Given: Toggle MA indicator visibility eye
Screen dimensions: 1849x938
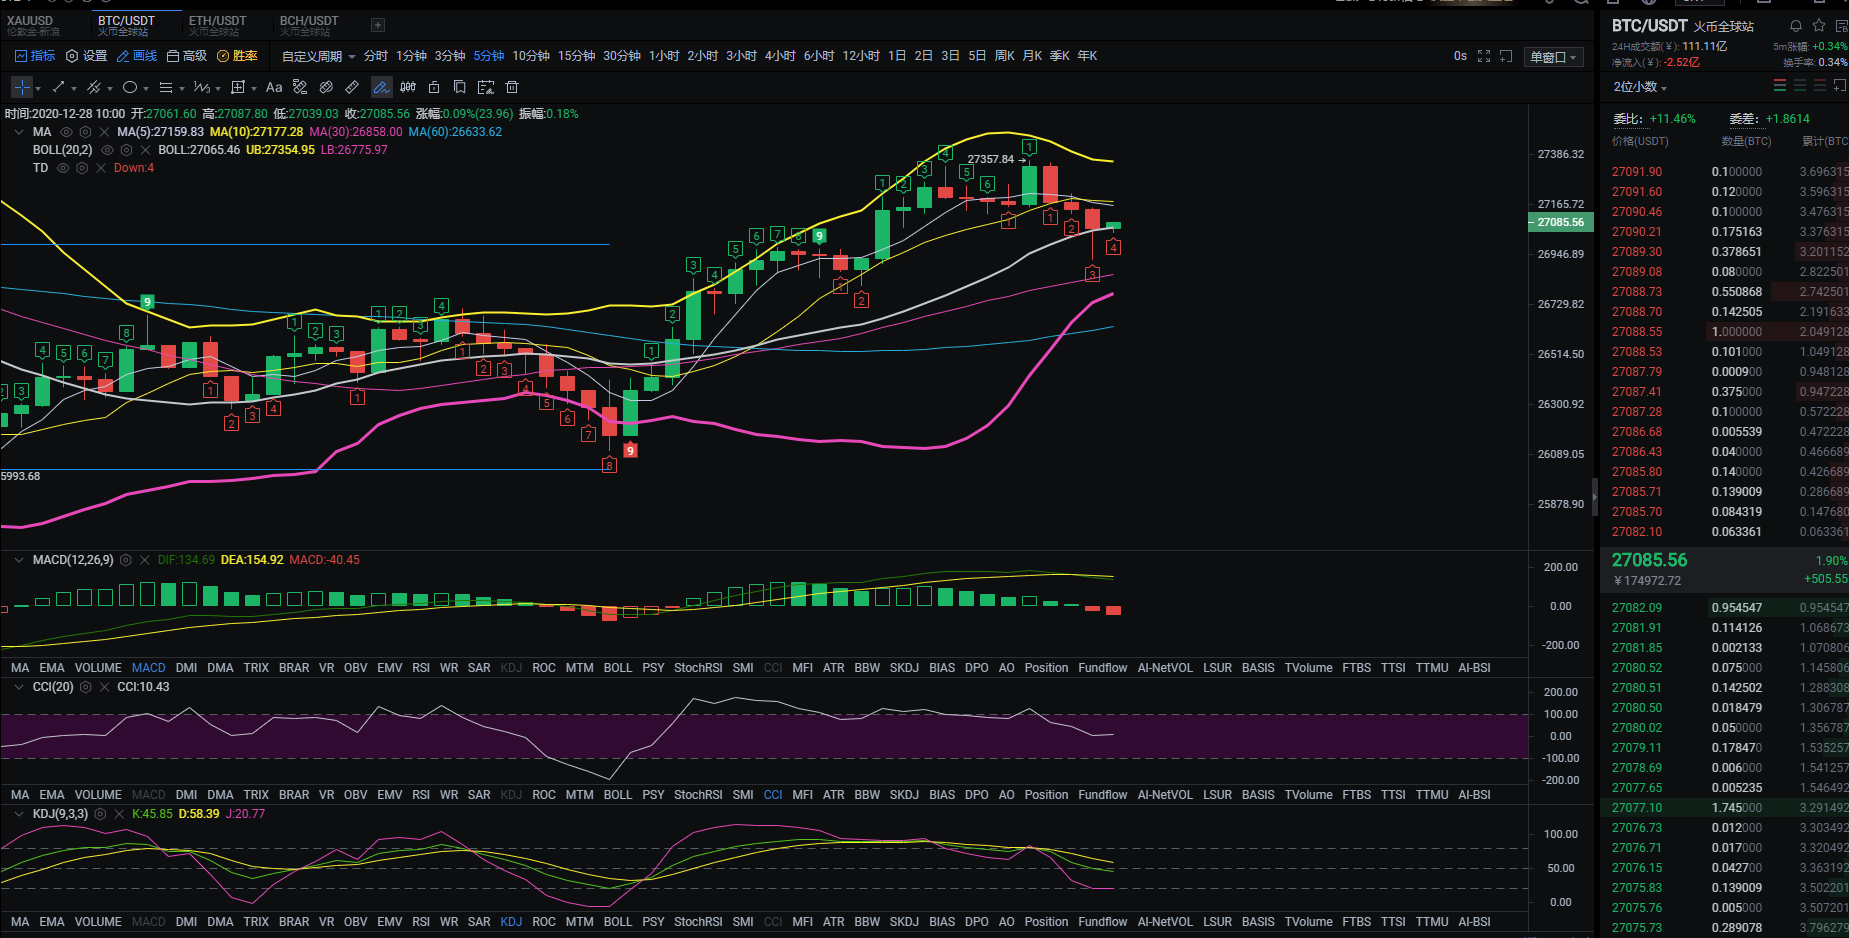Looking at the screenshot, I should point(67,132).
